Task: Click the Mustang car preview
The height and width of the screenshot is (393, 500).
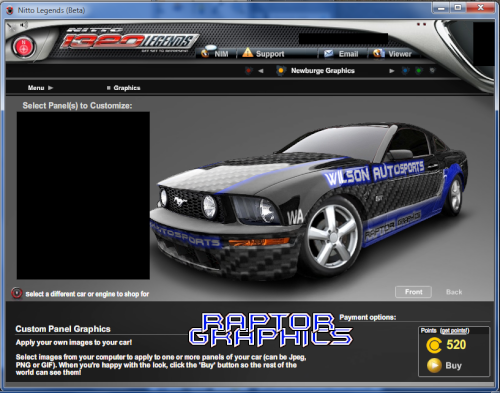Action: [309, 200]
